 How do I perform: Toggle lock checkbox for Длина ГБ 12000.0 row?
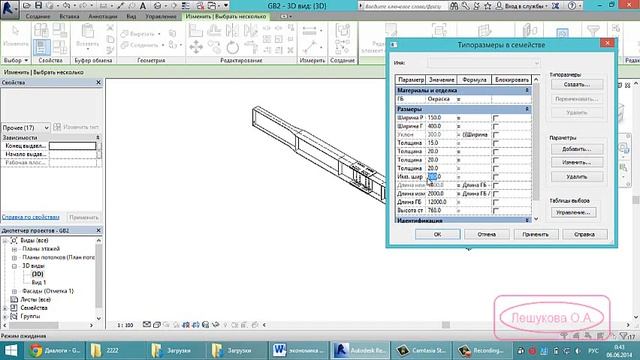496,202
